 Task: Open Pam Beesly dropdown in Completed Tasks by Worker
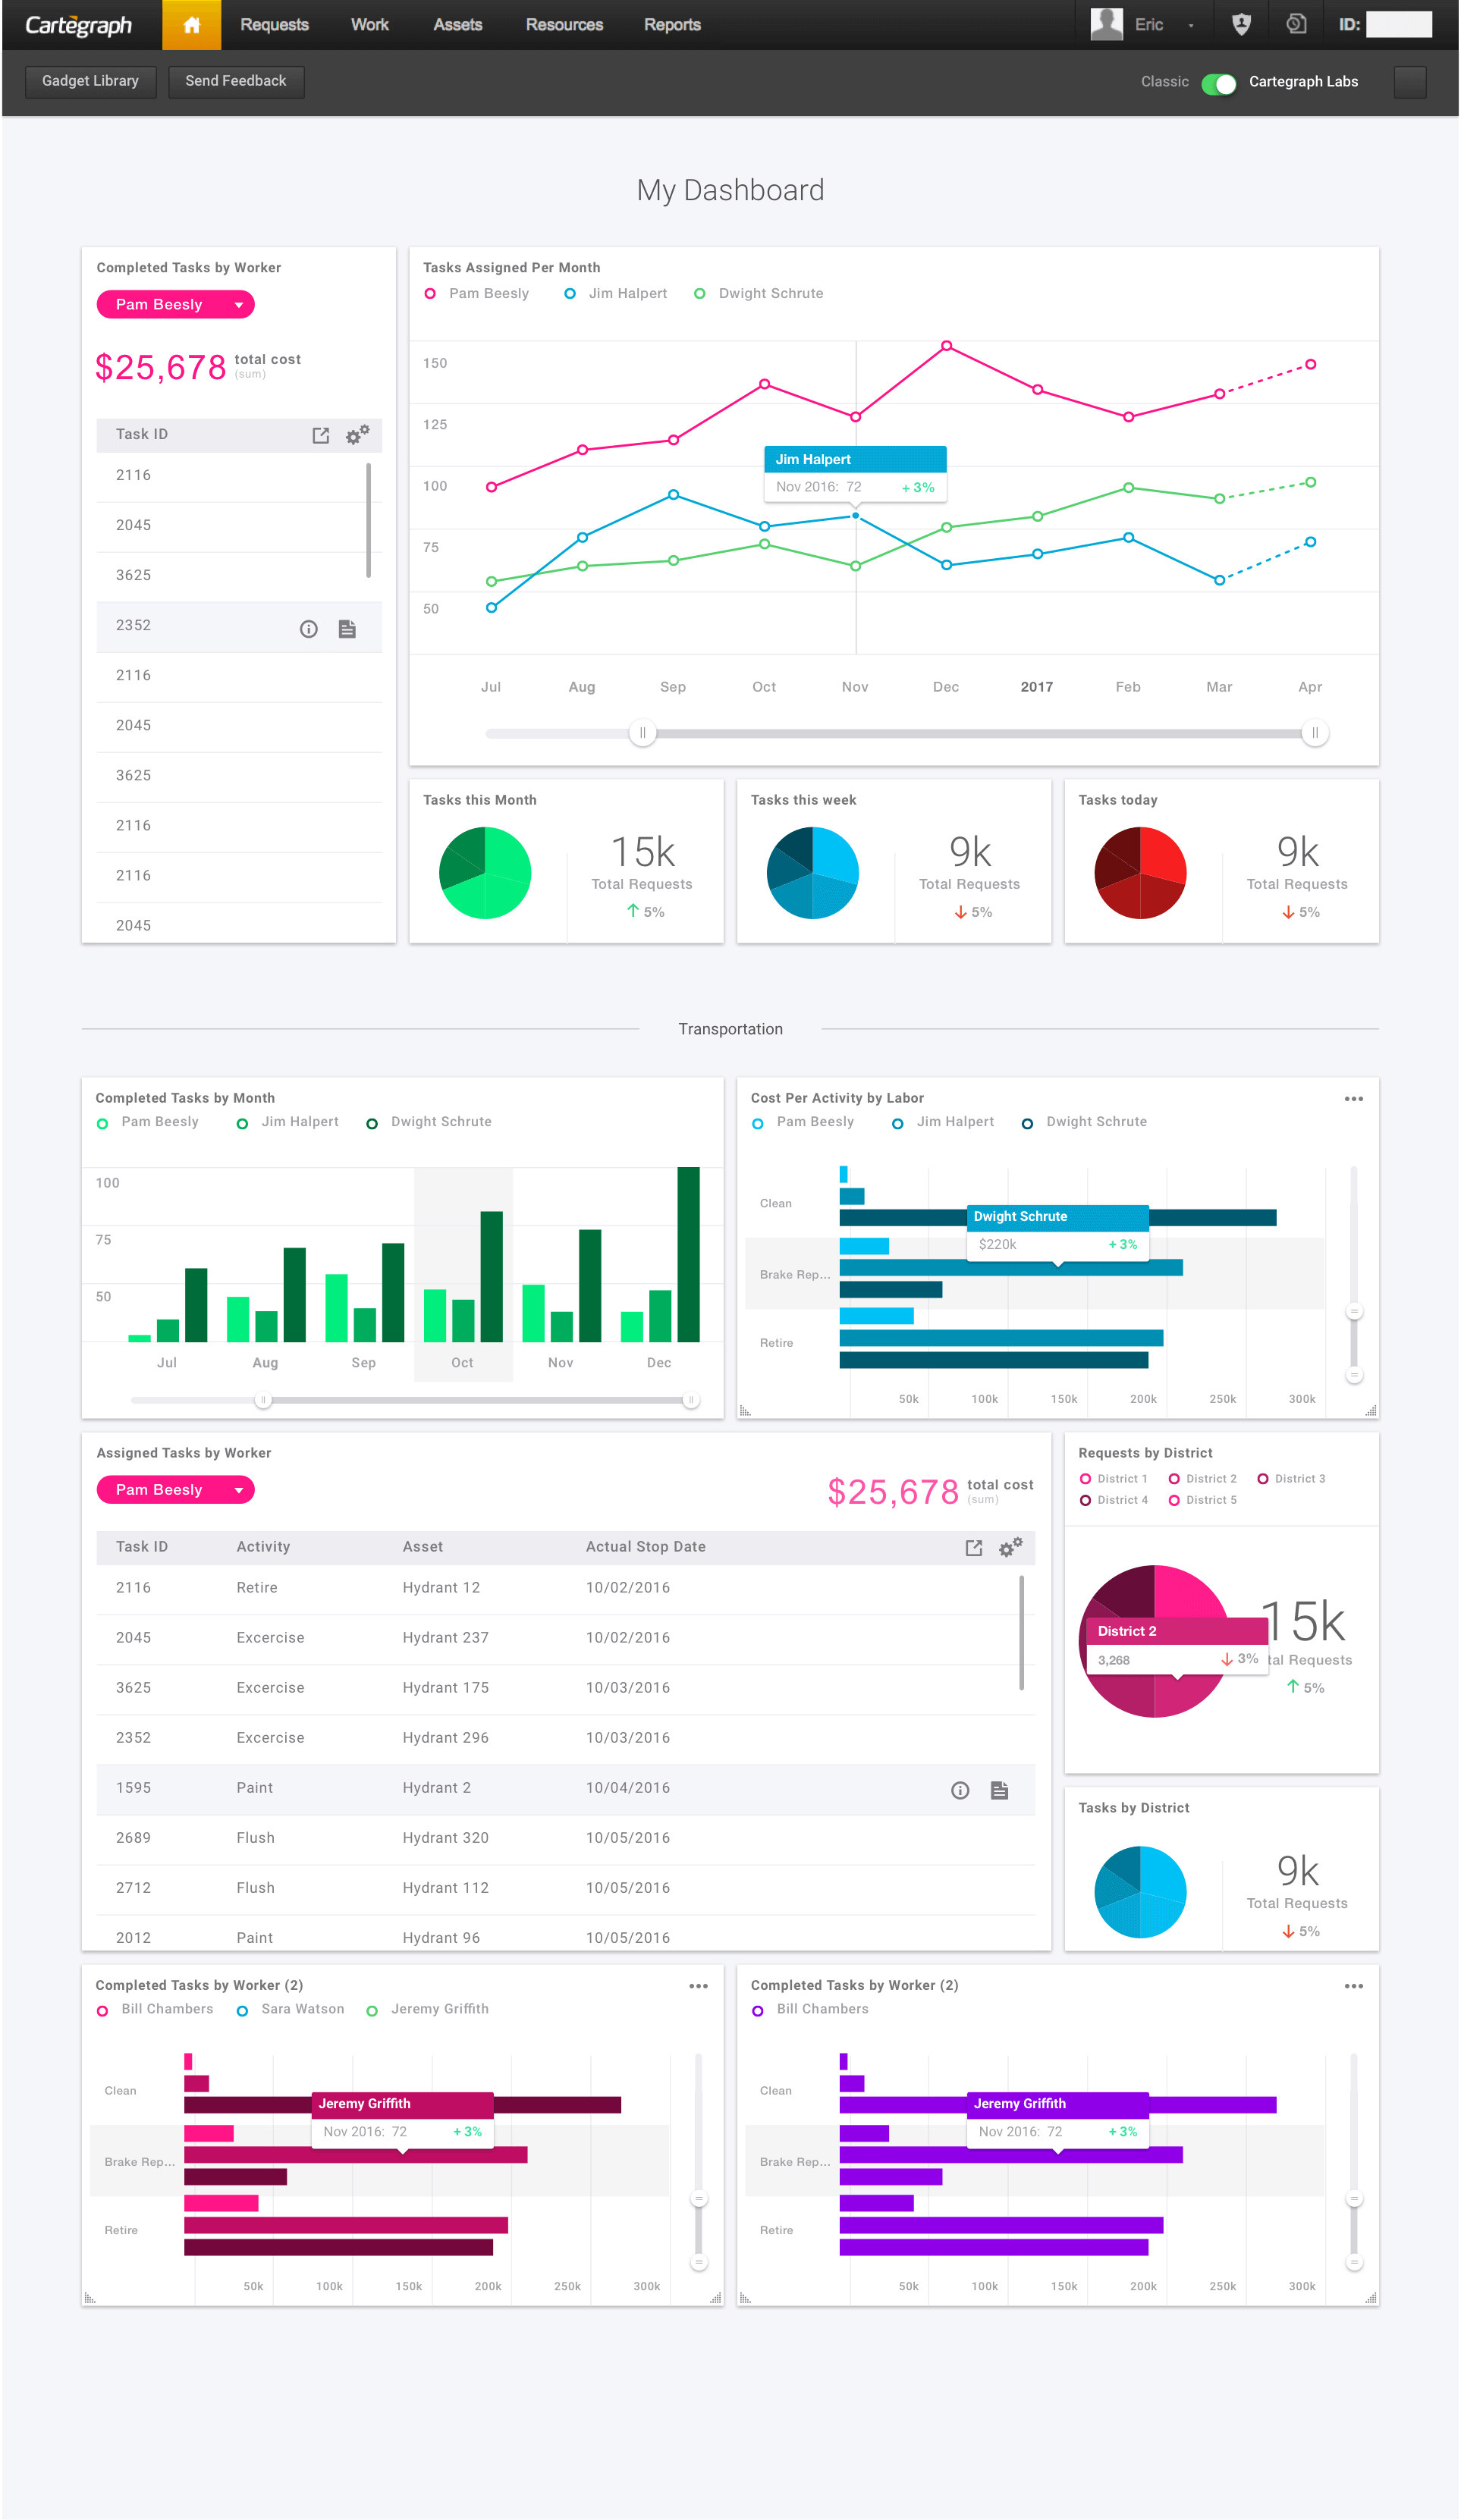(175, 304)
